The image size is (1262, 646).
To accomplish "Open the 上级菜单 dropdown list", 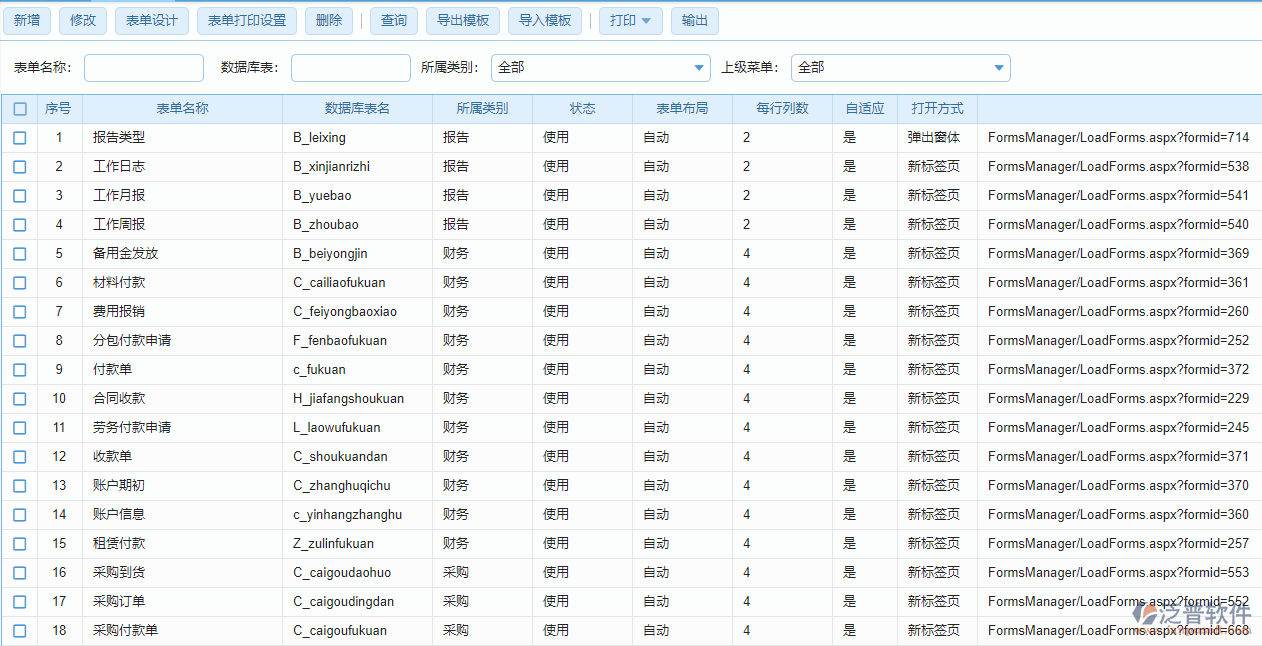I will click(x=900, y=68).
